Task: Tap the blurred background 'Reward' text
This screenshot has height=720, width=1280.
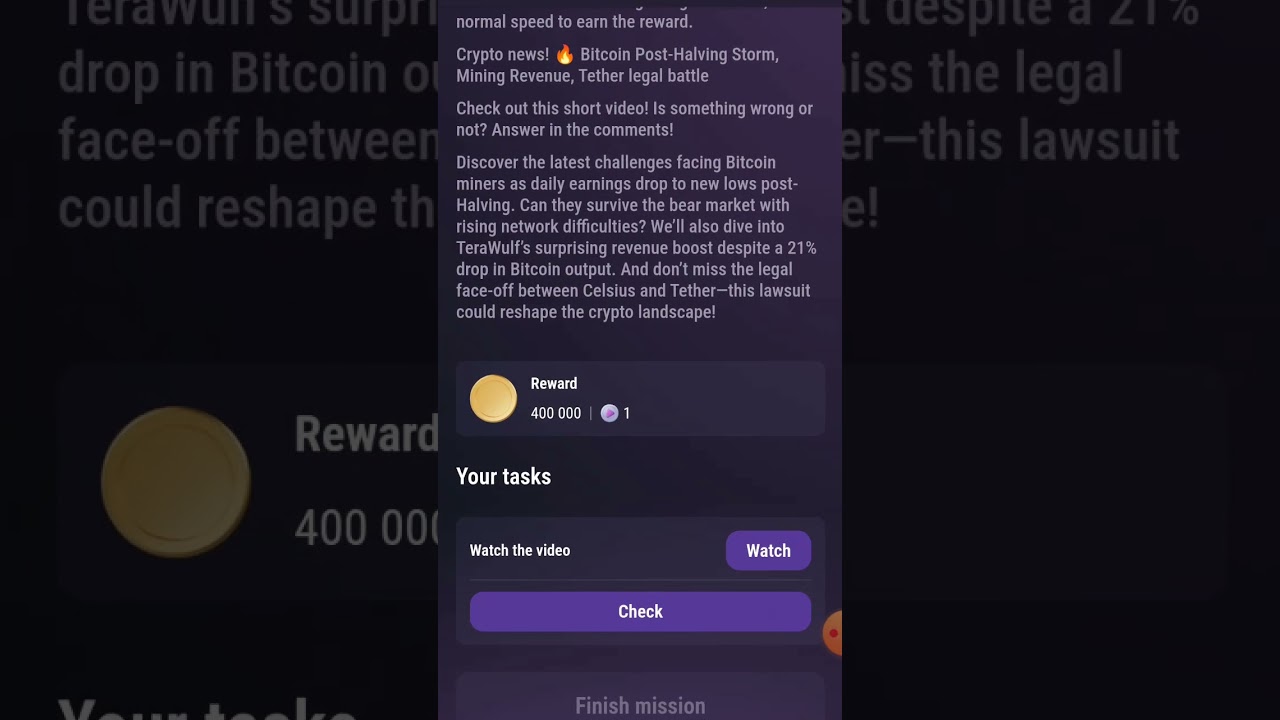Action: point(366,435)
